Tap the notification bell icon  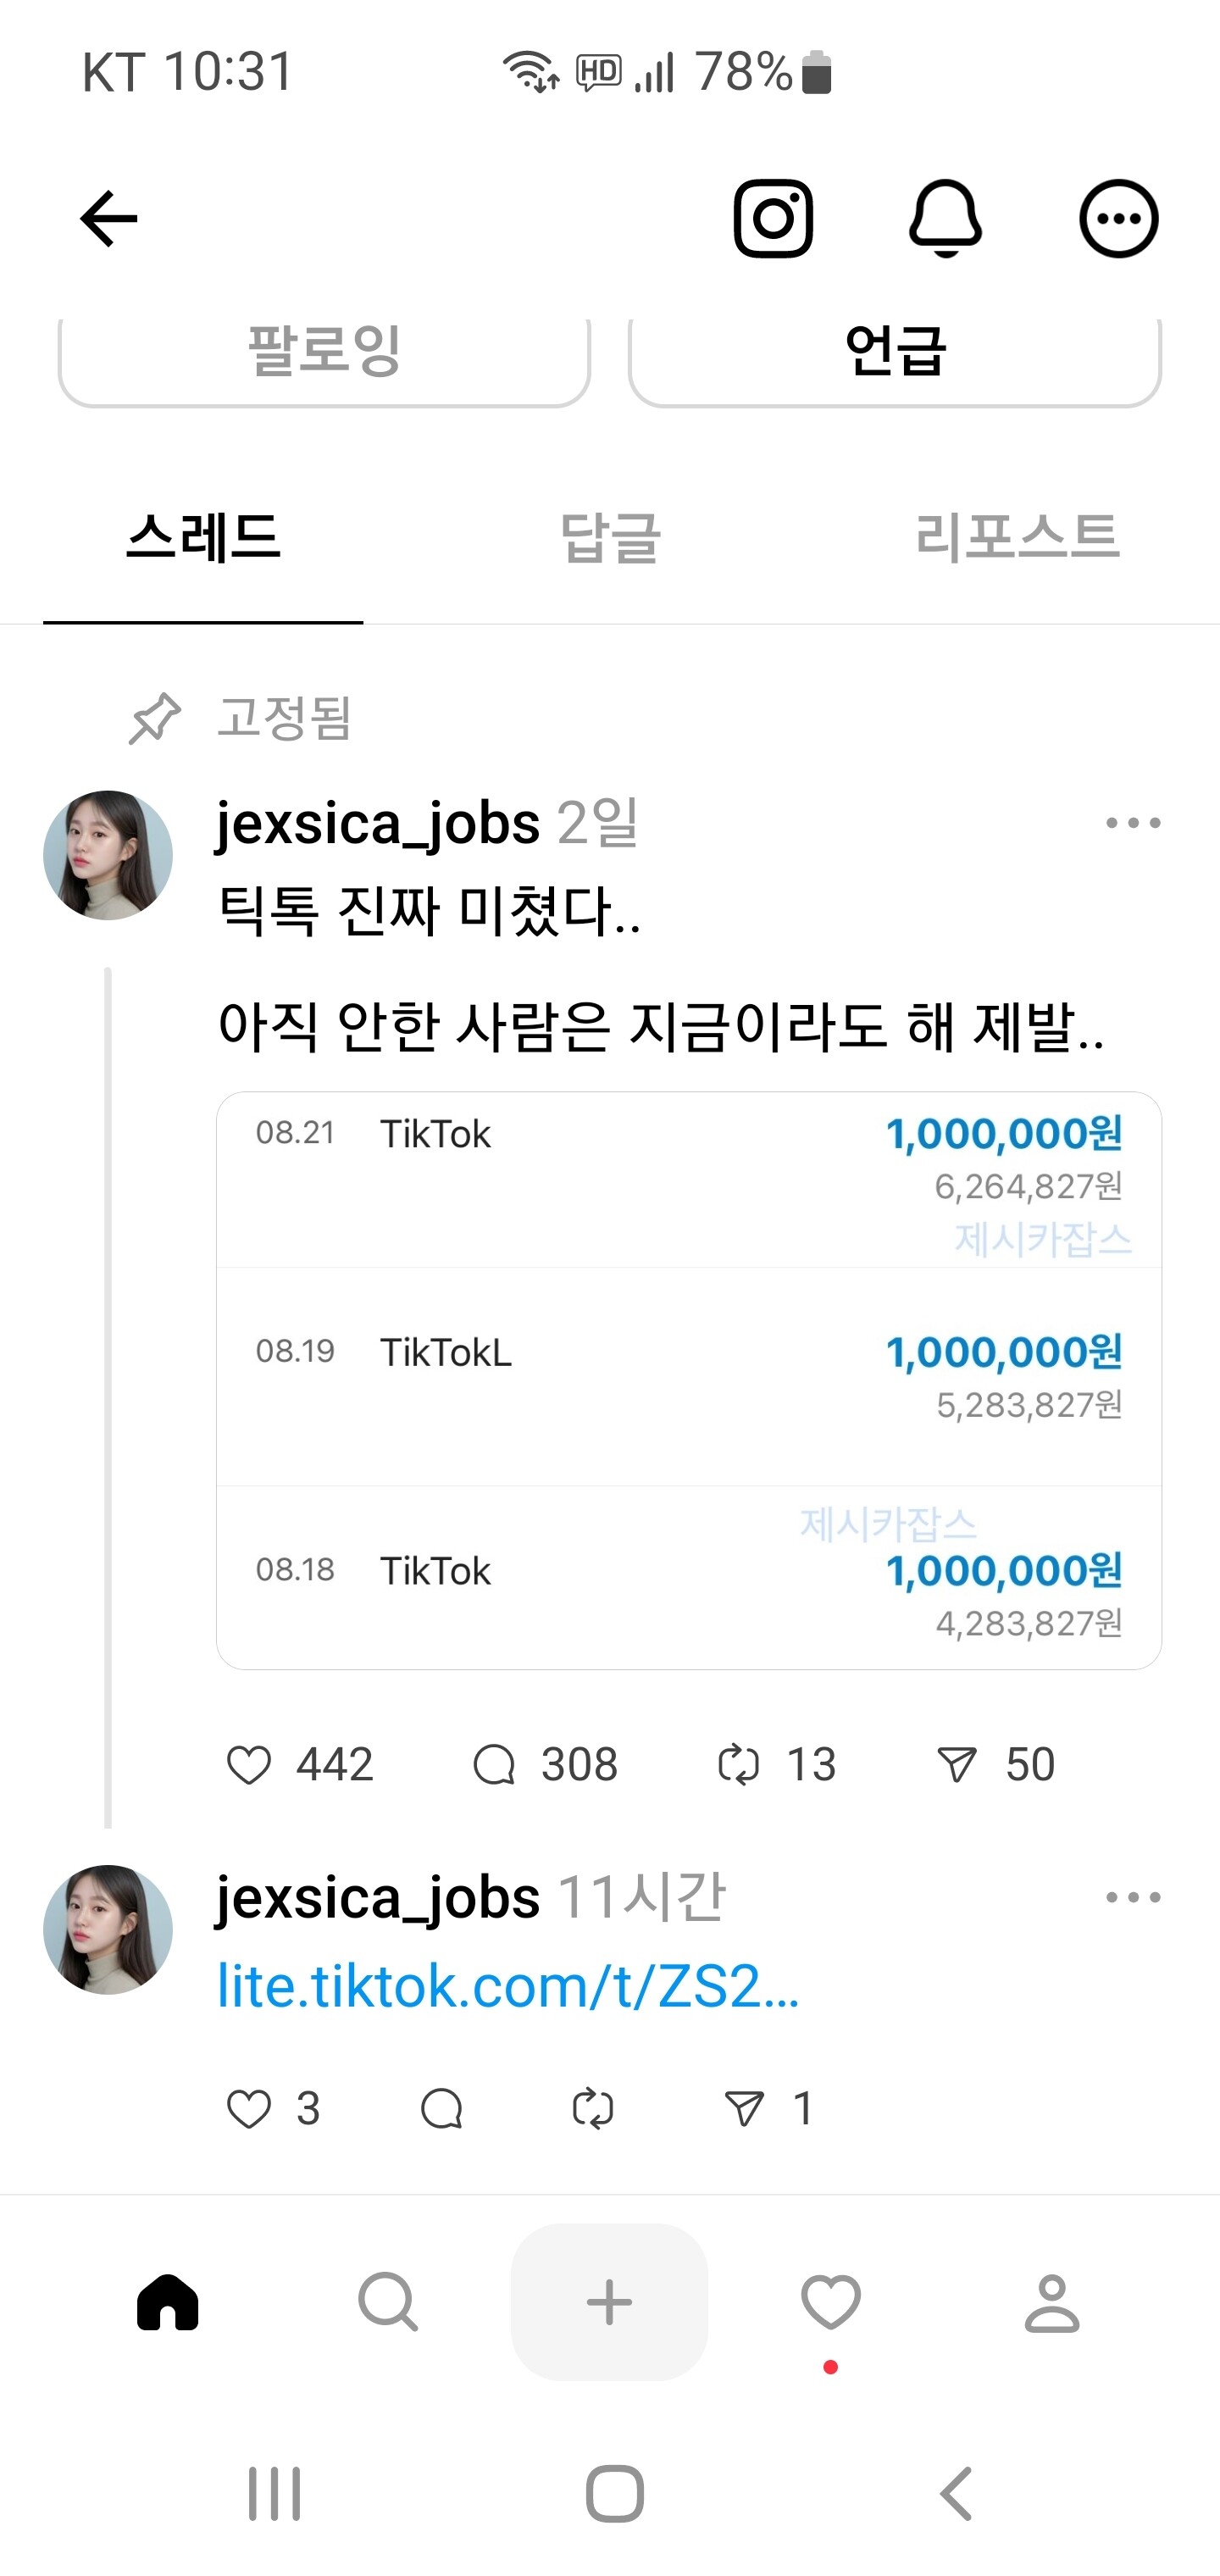click(945, 218)
